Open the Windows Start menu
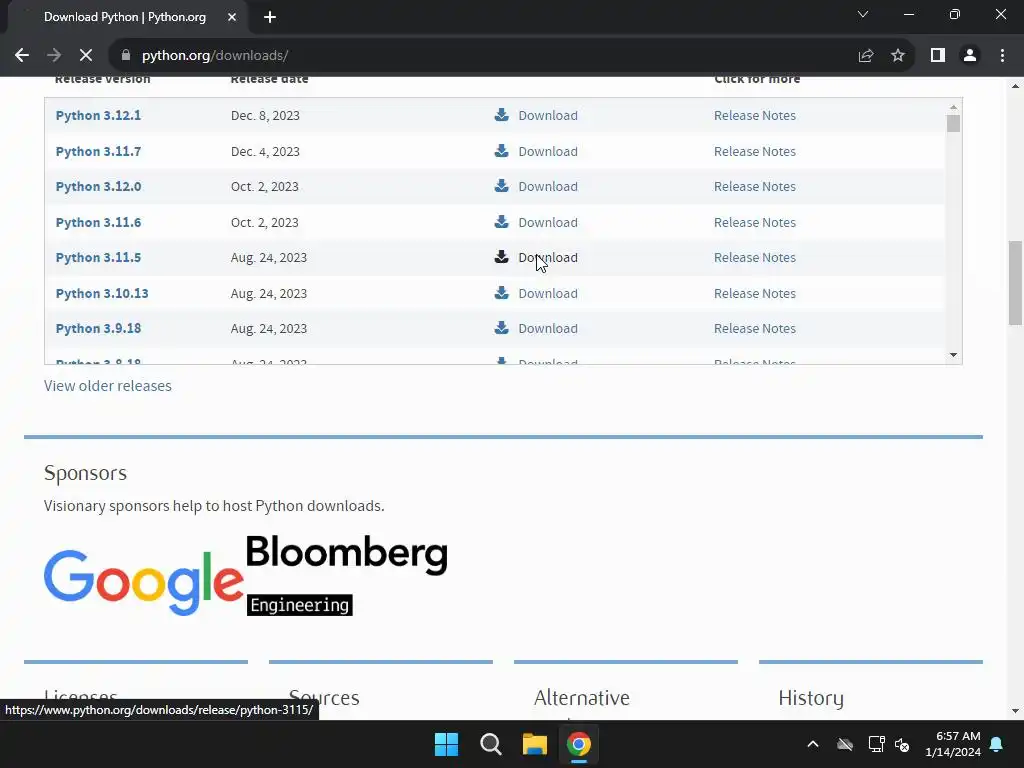 pos(447,744)
